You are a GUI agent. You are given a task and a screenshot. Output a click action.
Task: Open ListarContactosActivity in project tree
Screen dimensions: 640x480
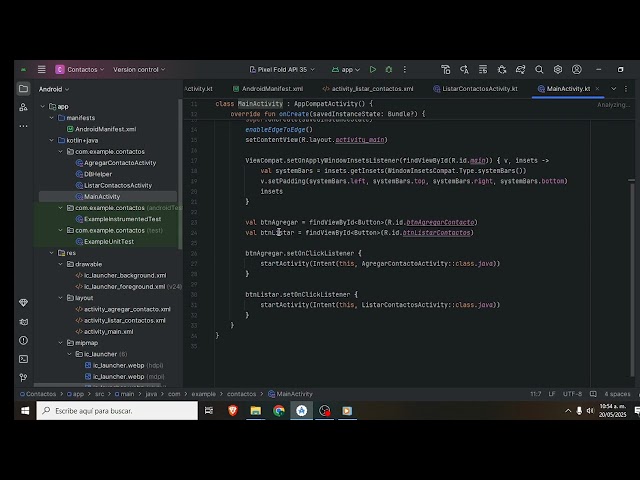(114, 185)
